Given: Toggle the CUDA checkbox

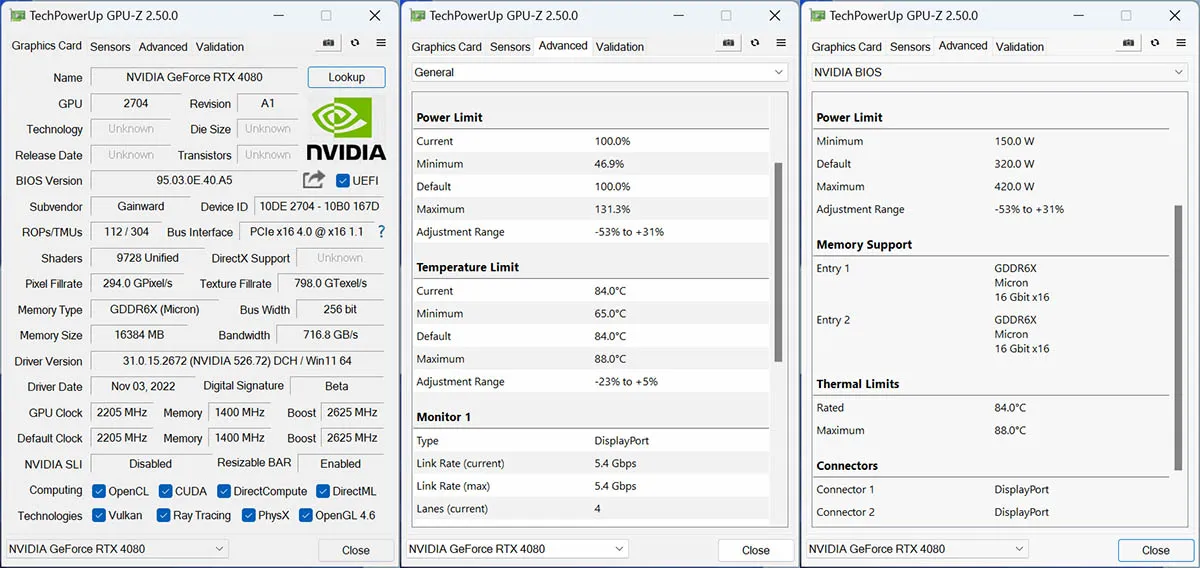Looking at the screenshot, I should tap(164, 491).
